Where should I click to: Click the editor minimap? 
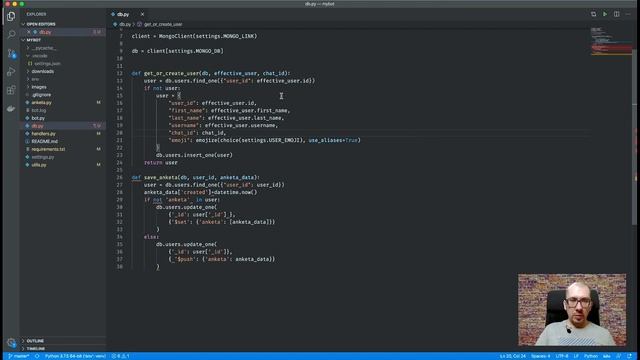[x=611, y=41]
